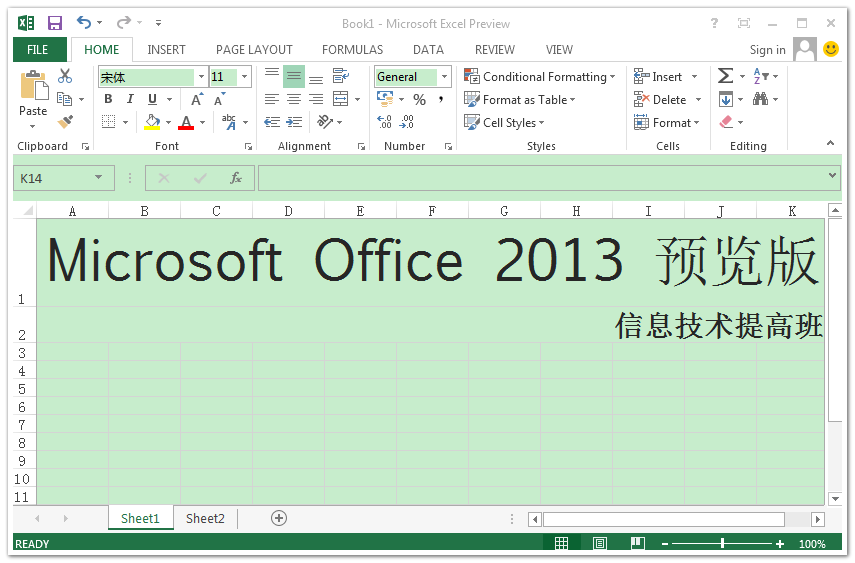The image size is (855, 563).
Task: Increase font size with the larger A icon
Action: (x=197, y=99)
